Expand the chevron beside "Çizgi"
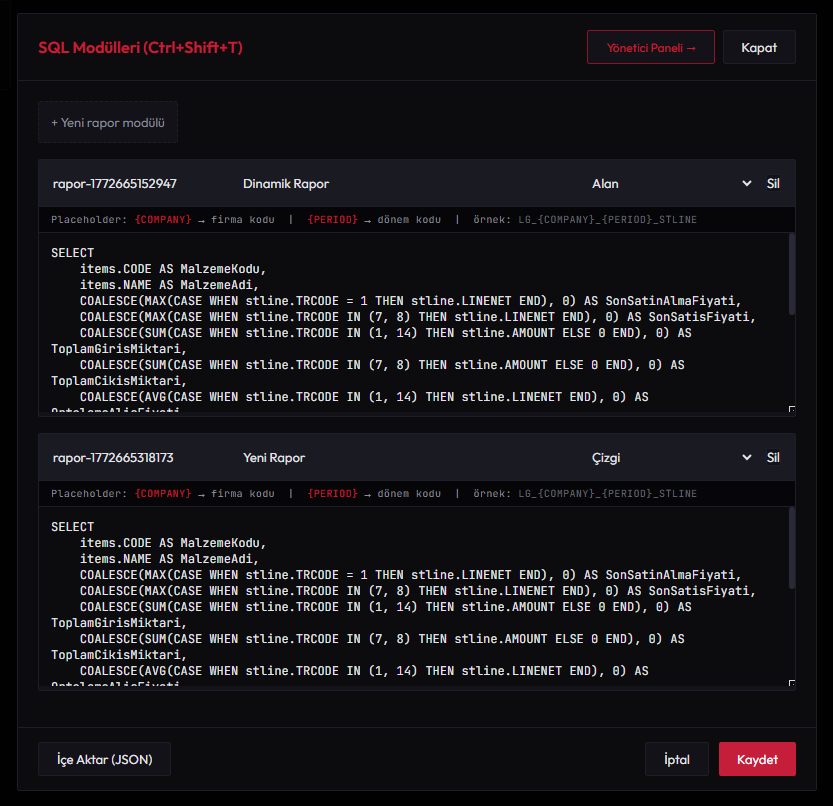Image resolution: width=833 pixels, height=806 pixels. [x=746, y=458]
